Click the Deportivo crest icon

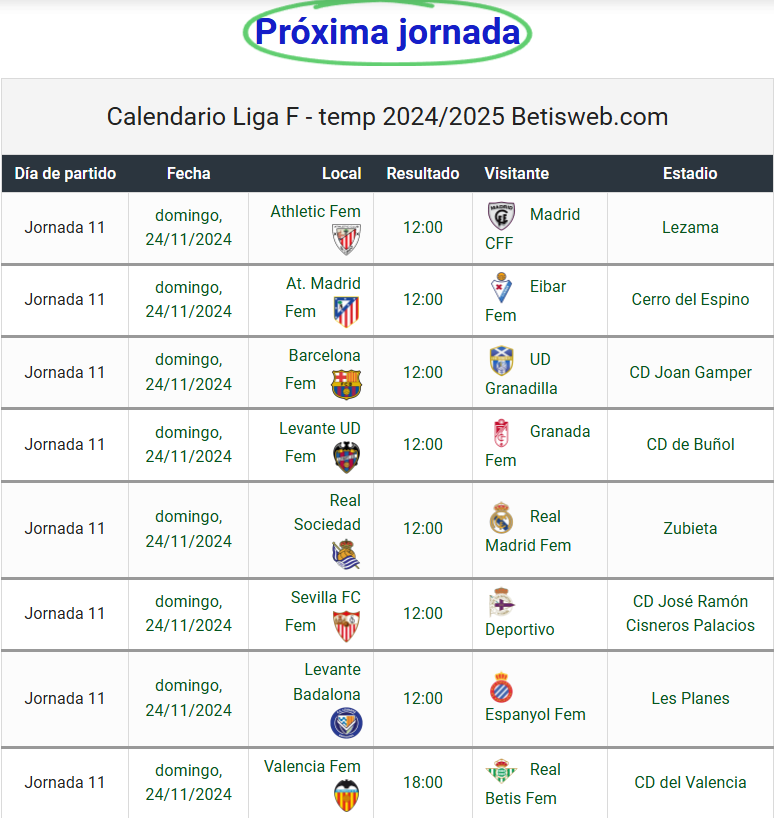[x=501, y=603]
